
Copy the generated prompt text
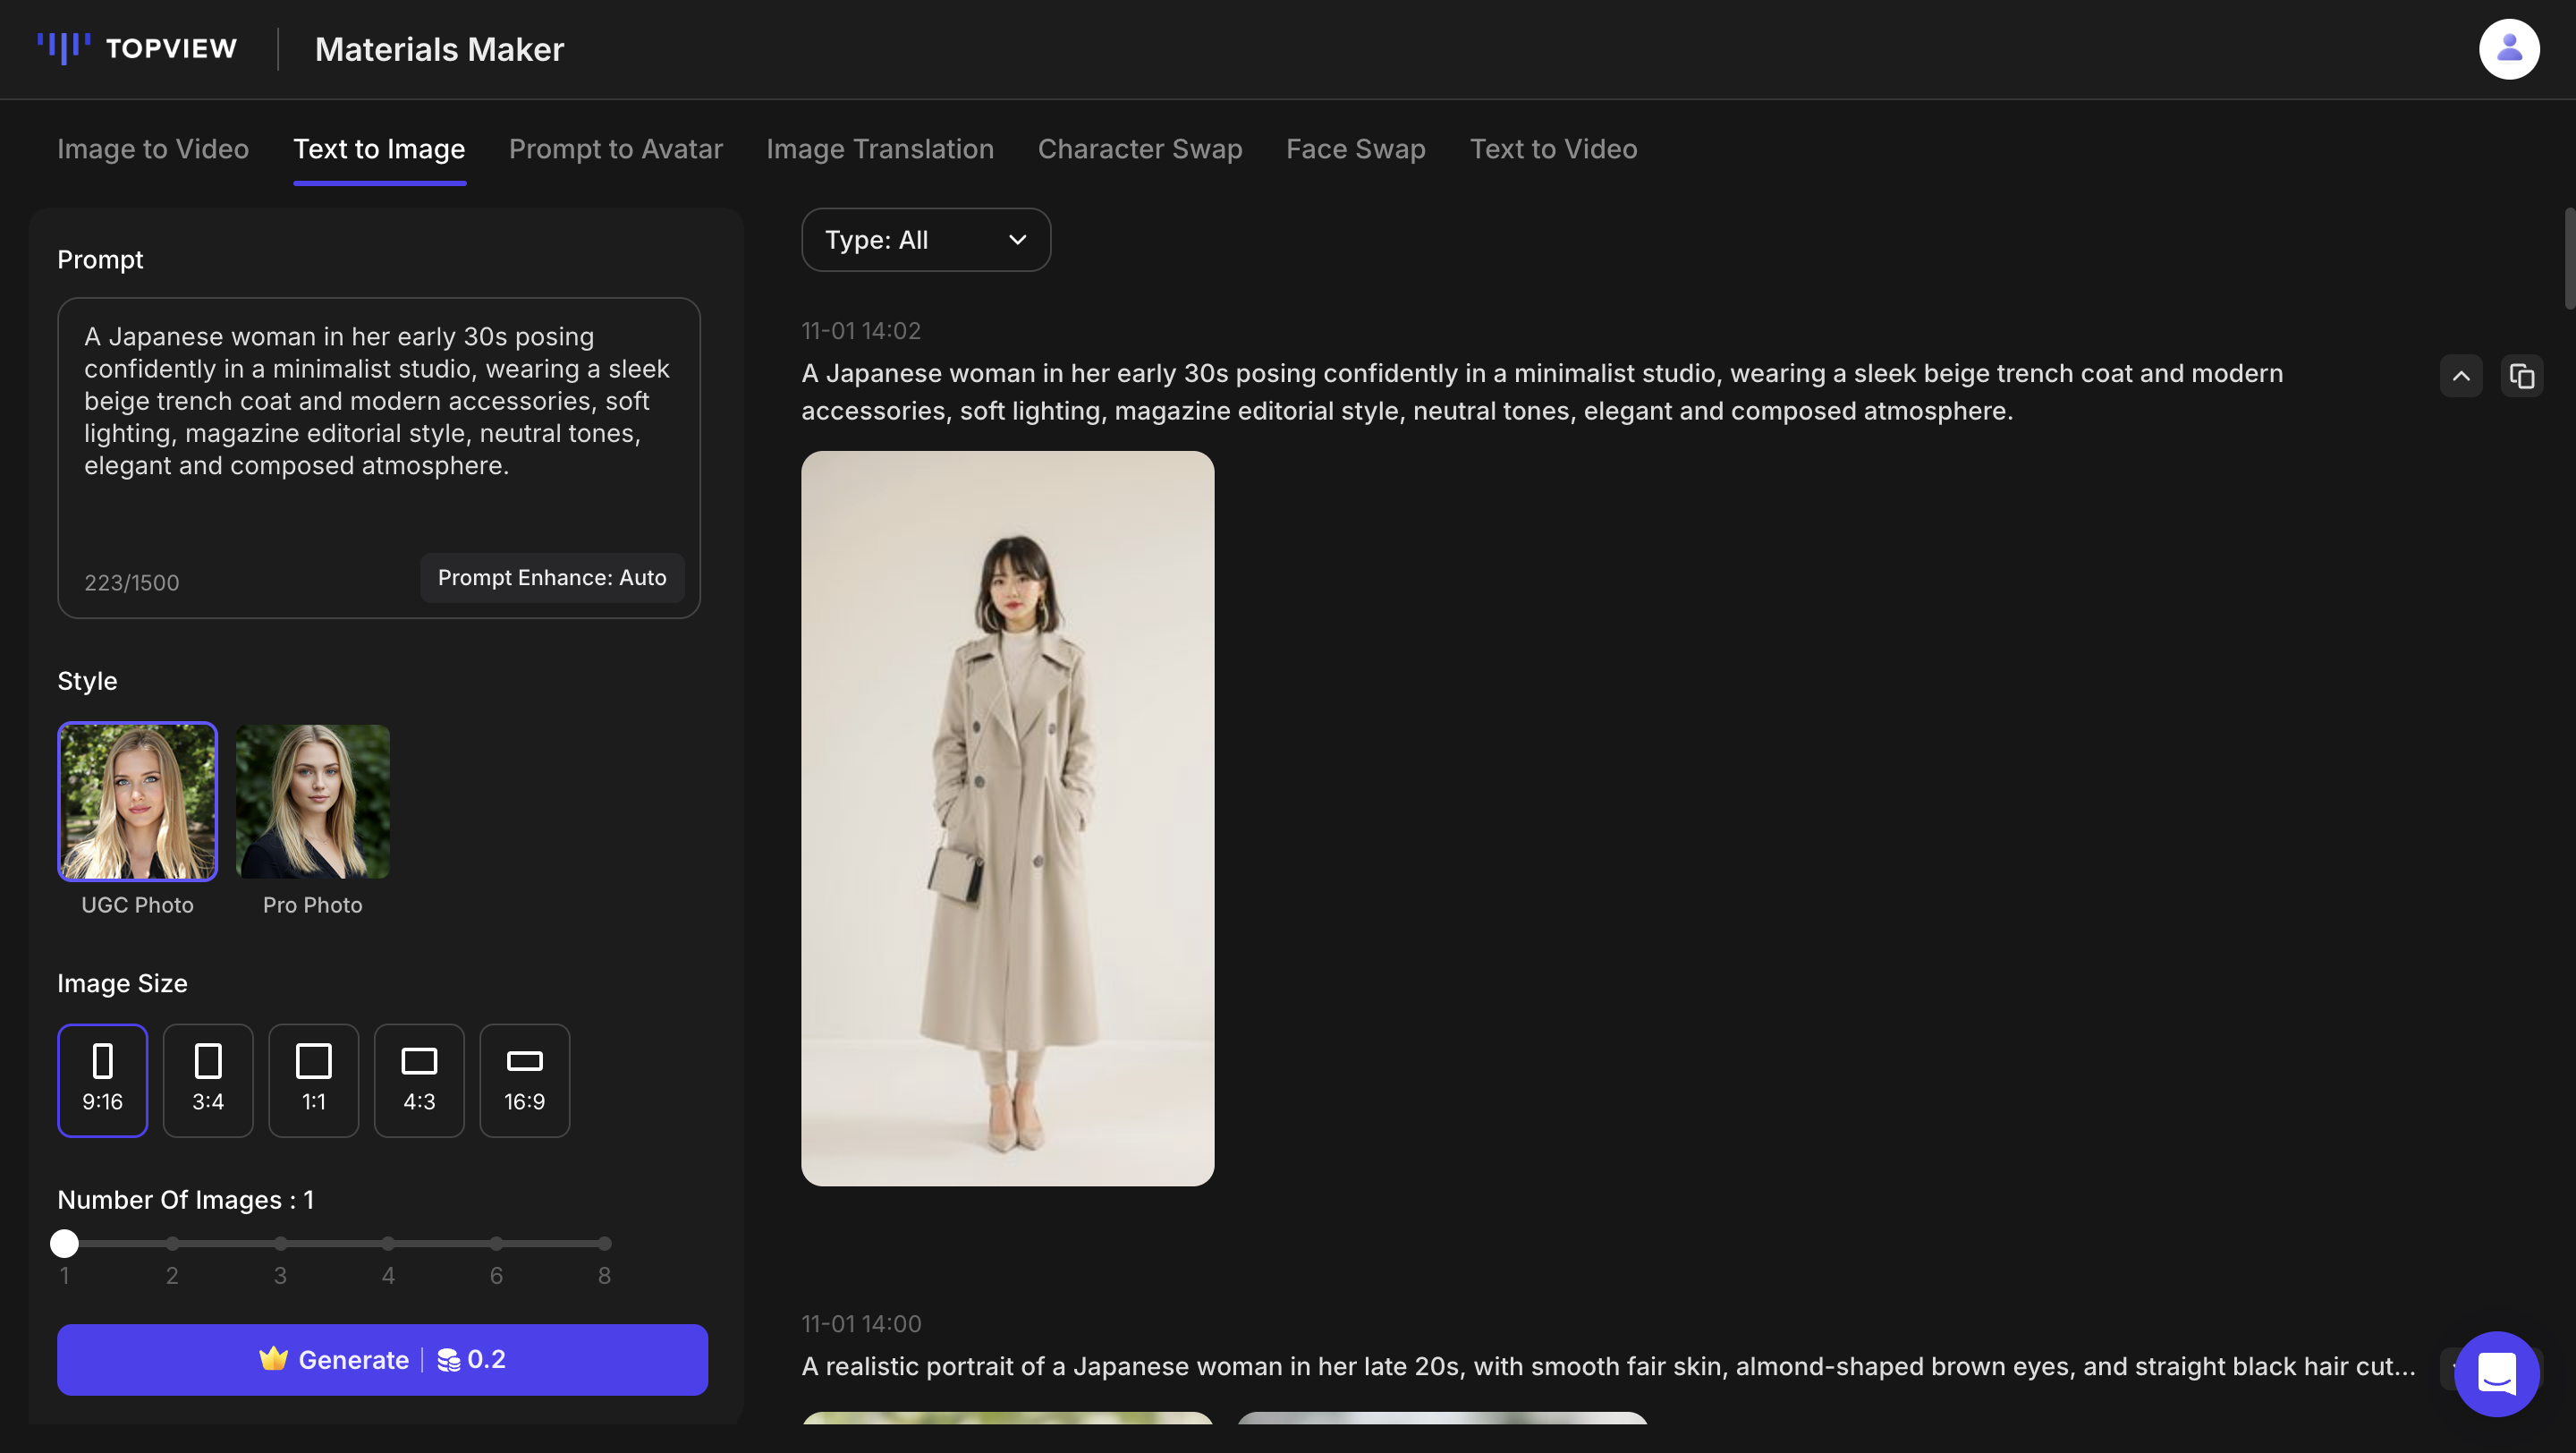(x=2523, y=376)
